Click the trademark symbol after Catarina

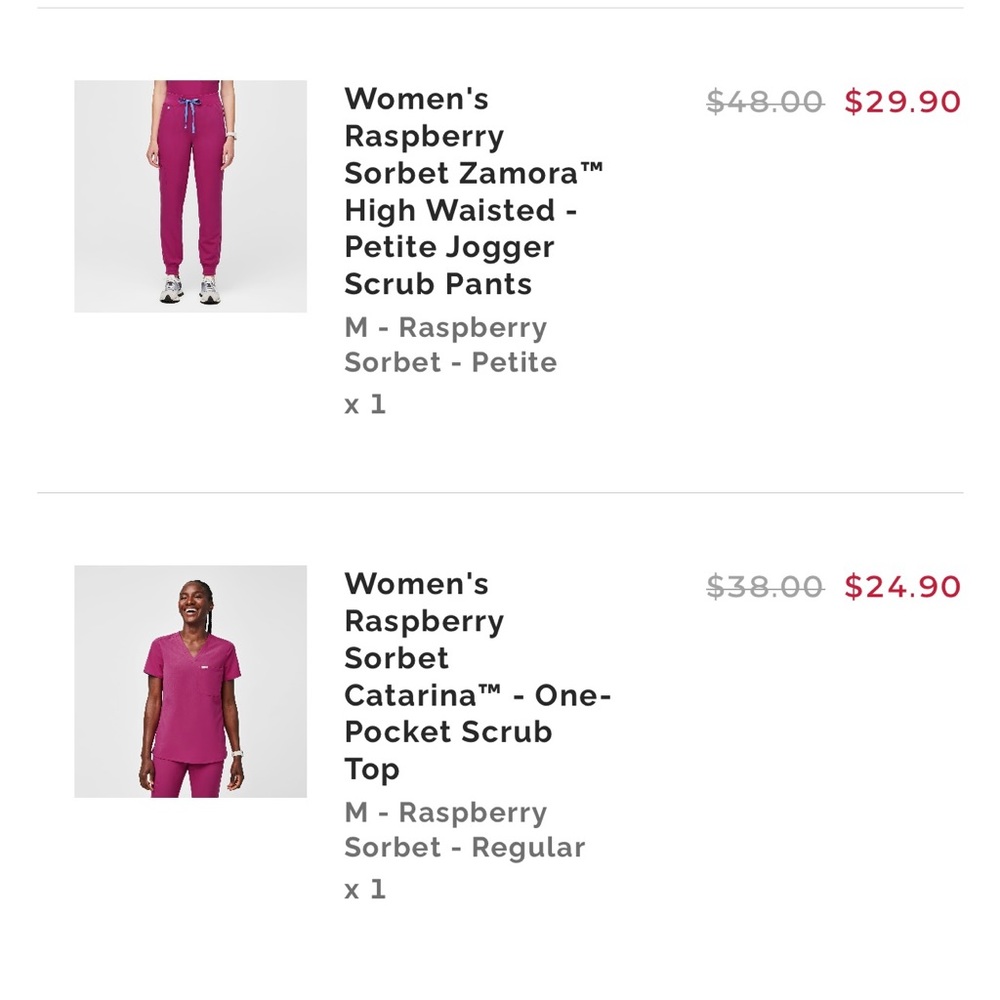(x=489, y=690)
